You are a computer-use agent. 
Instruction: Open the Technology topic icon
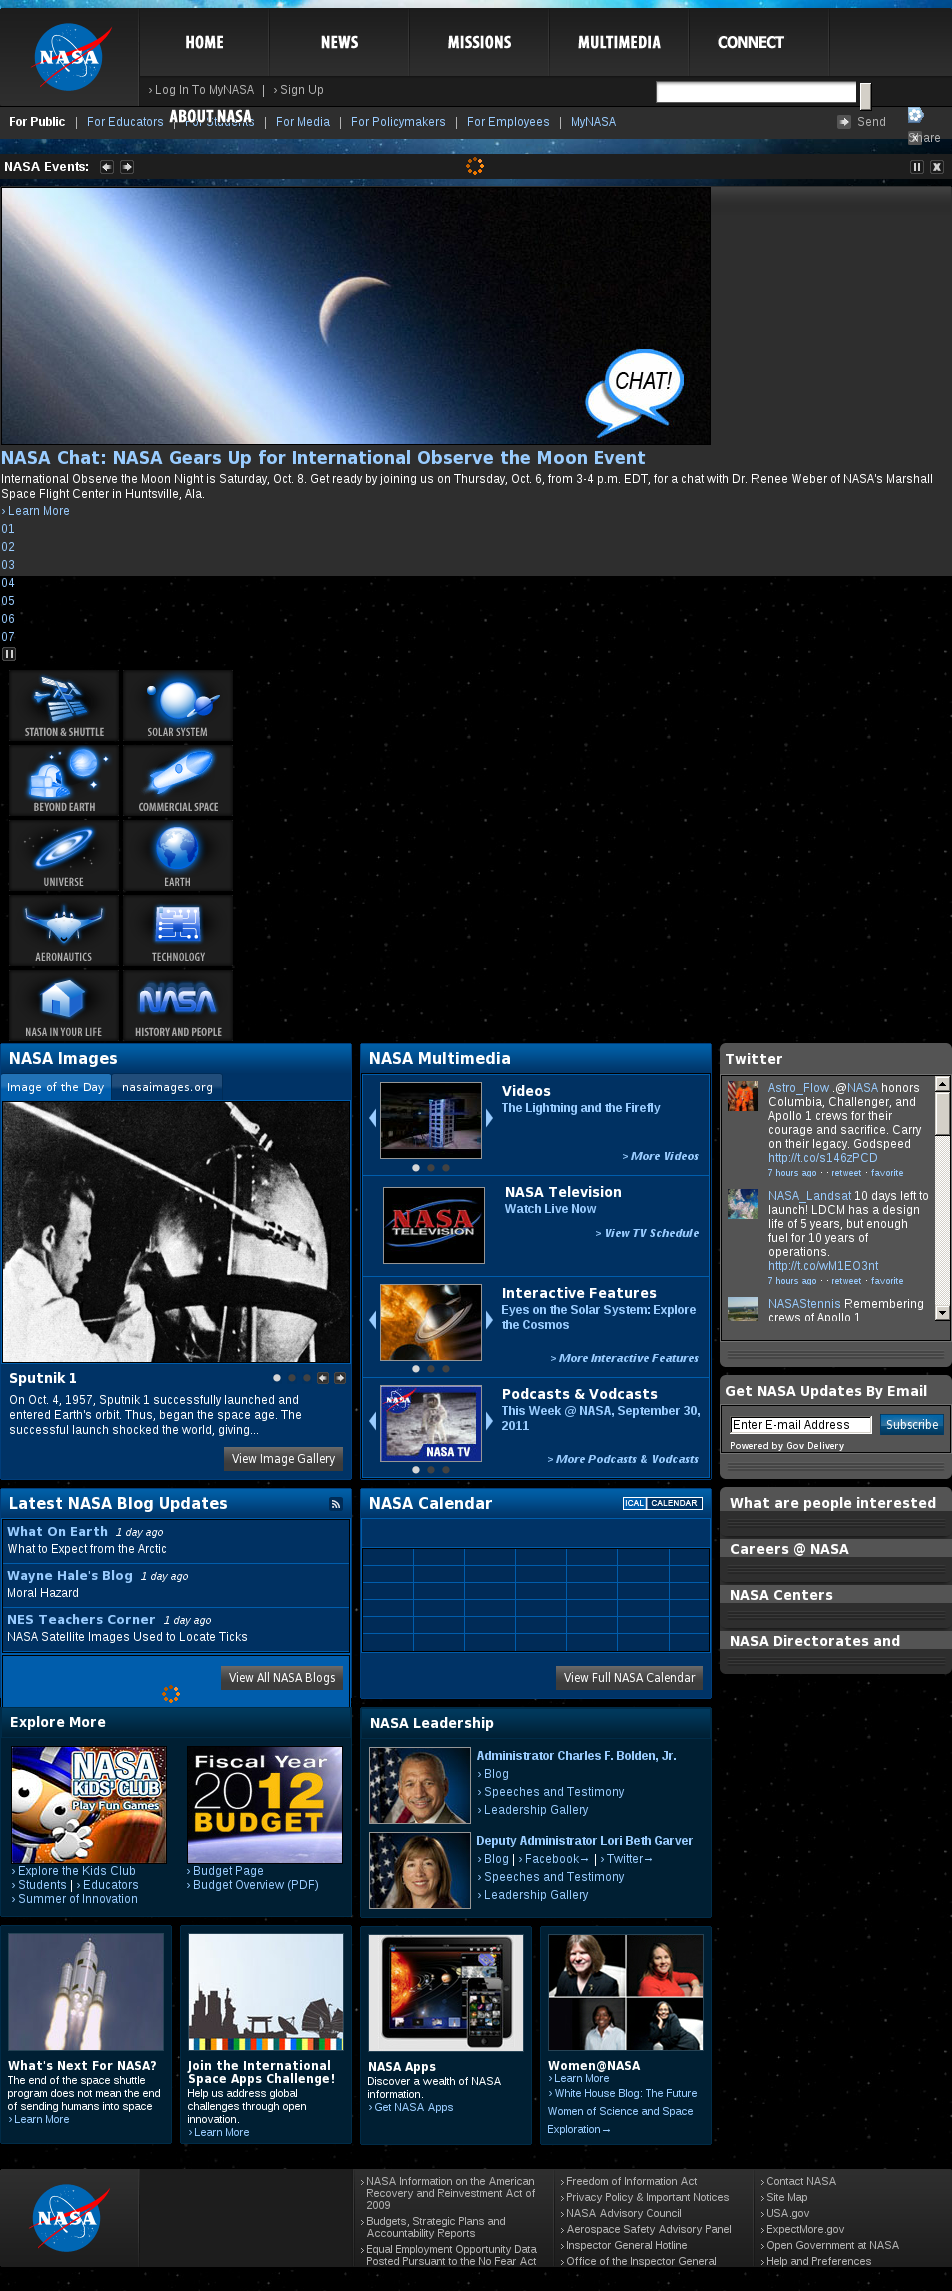[178, 931]
